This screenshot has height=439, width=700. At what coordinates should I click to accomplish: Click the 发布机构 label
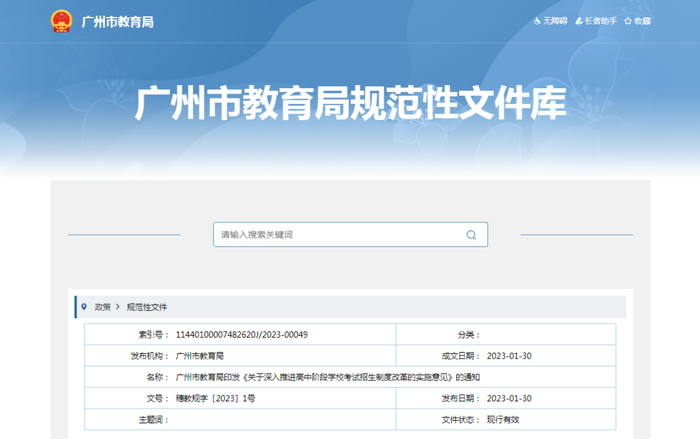click(149, 356)
